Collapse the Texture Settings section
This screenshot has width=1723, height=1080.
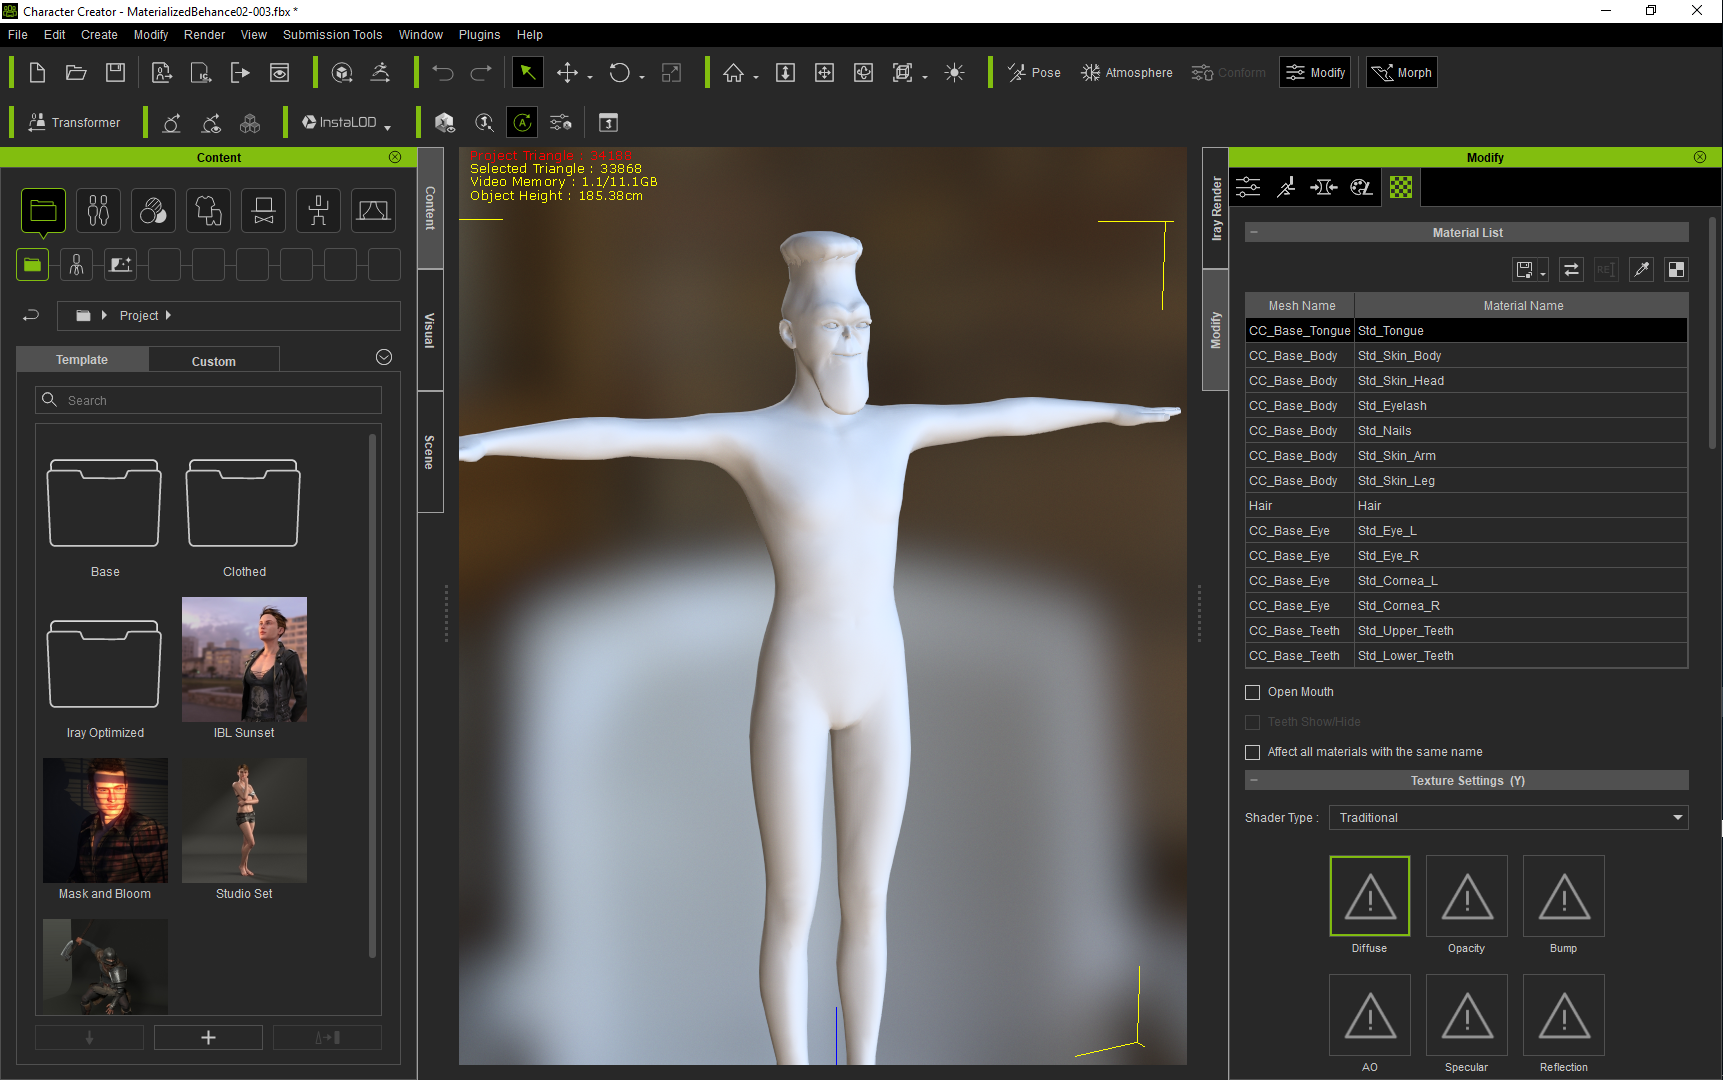[x=1254, y=780]
